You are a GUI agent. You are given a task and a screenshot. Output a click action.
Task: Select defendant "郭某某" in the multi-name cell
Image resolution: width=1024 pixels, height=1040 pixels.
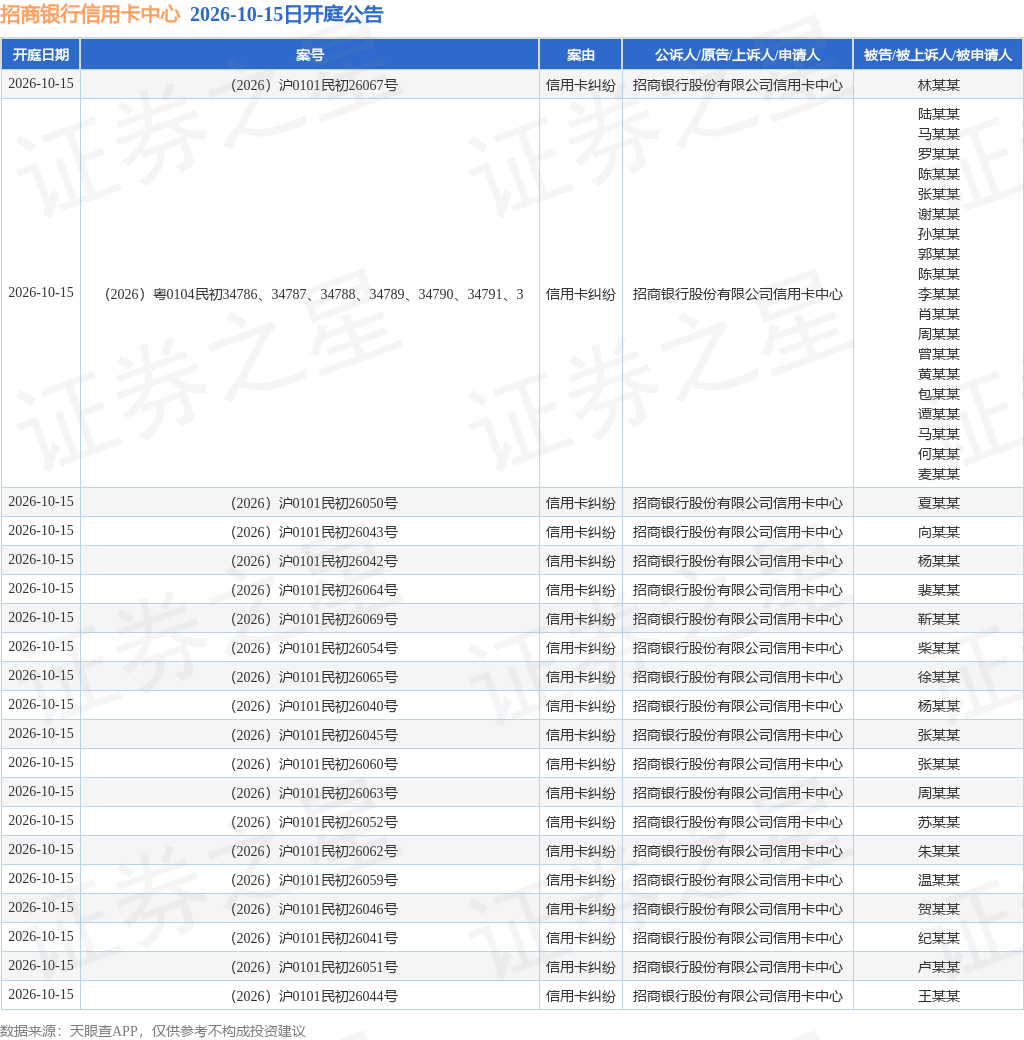938,254
